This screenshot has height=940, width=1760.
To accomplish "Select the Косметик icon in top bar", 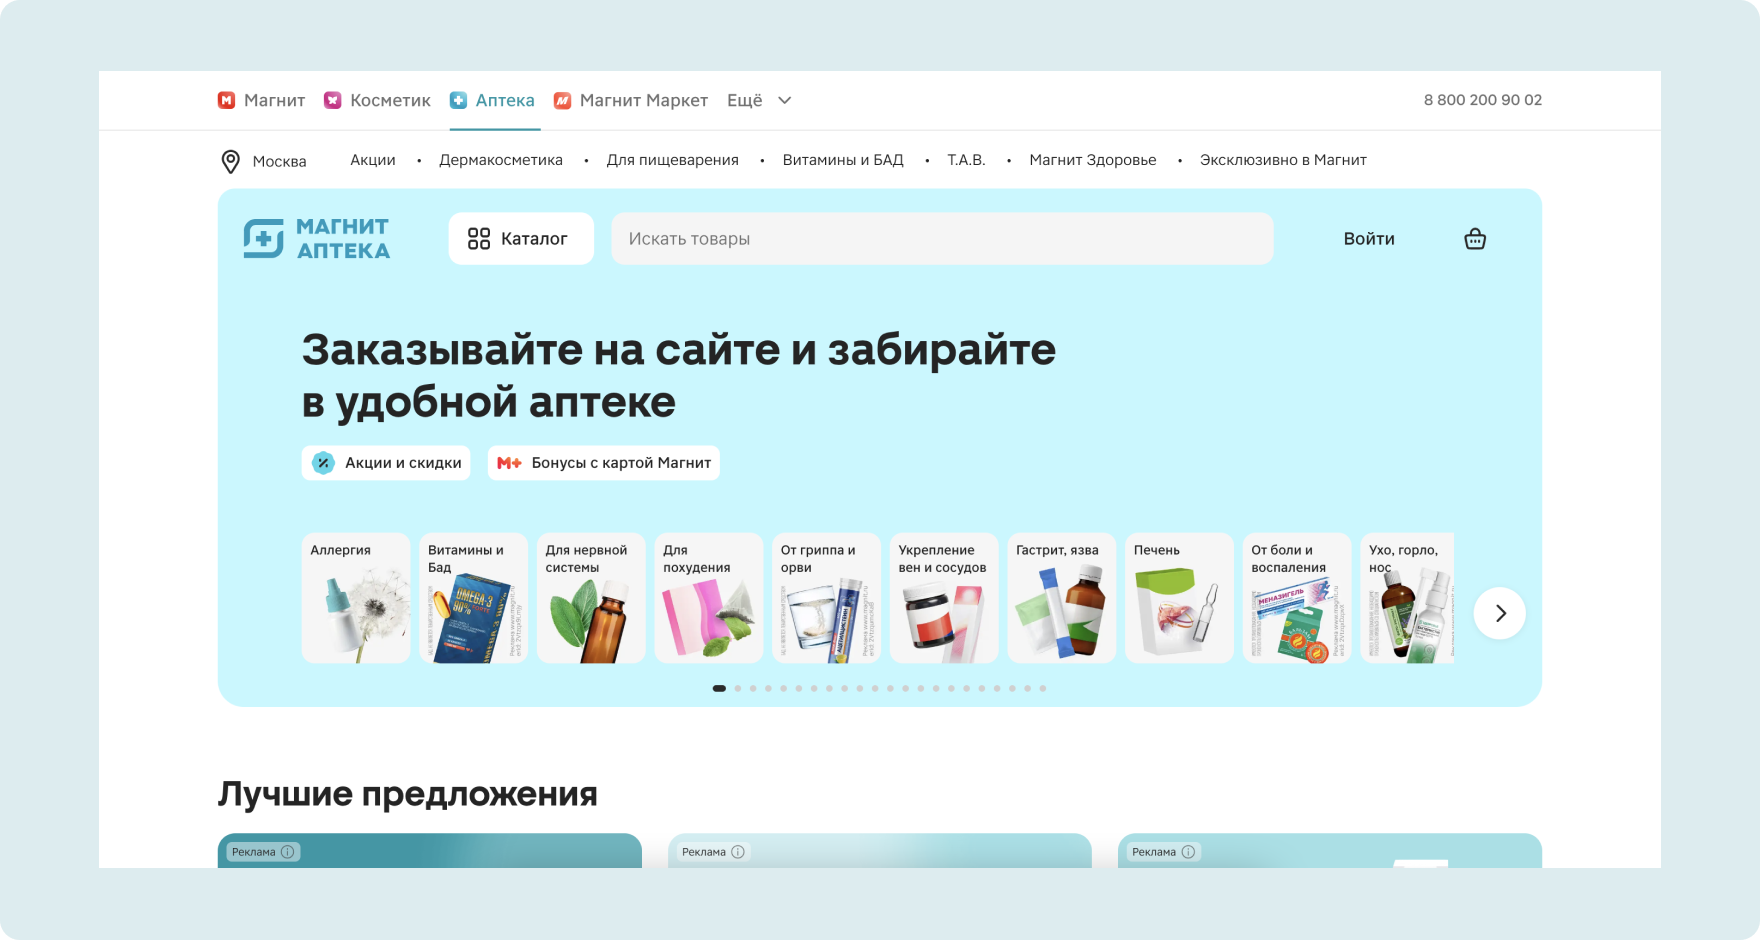I will [x=333, y=100].
